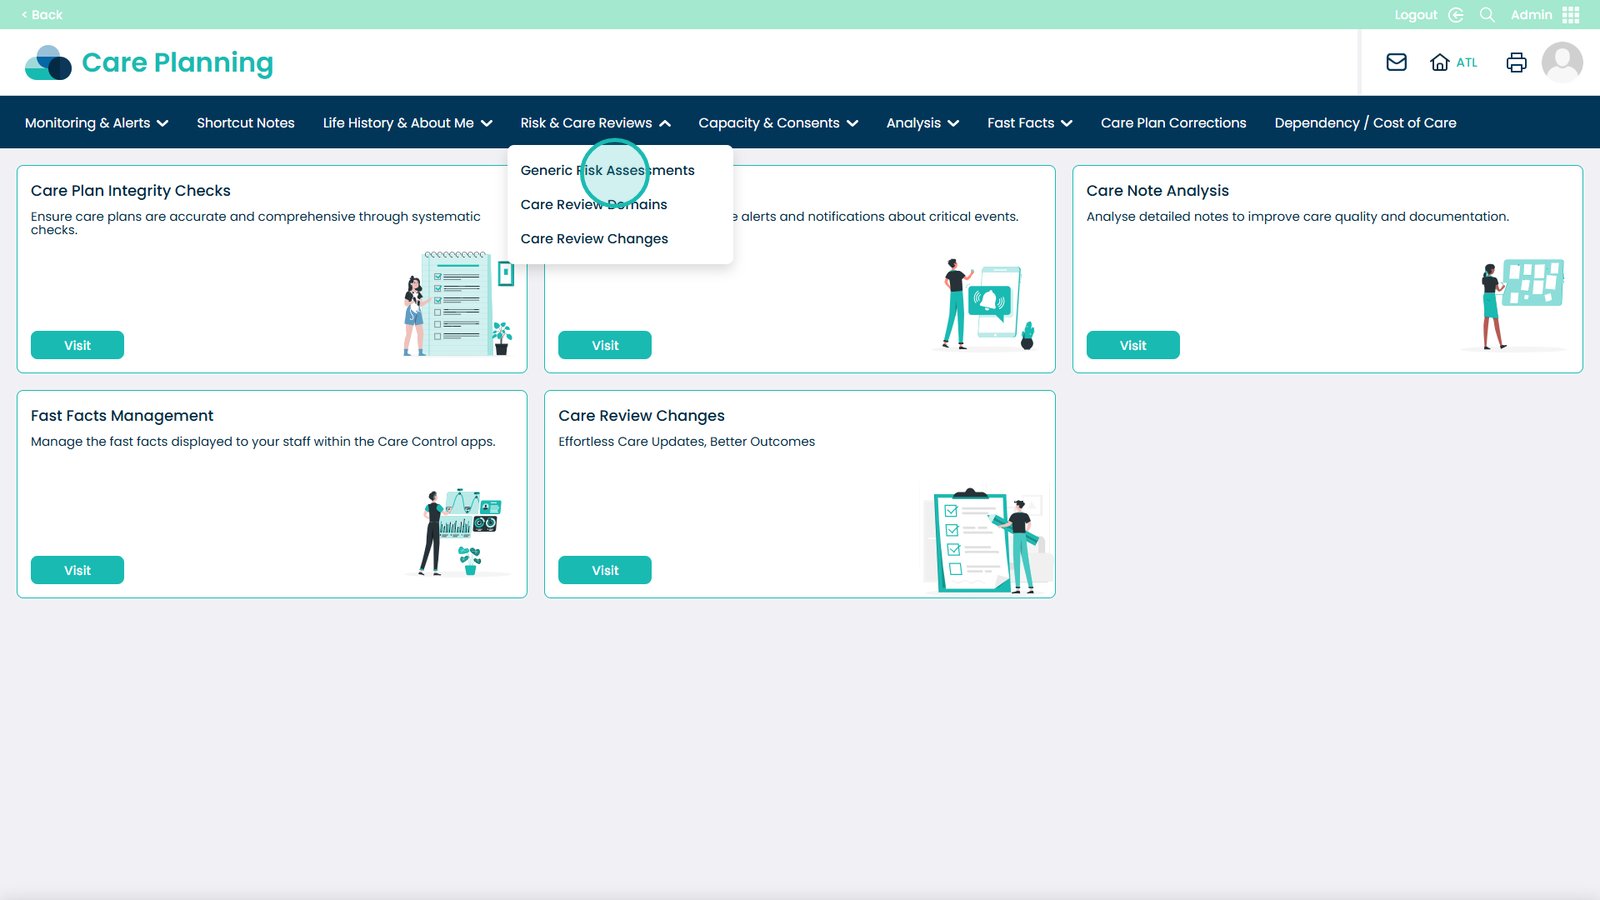Click Care Review Changes clipboard illustration

[985, 541]
